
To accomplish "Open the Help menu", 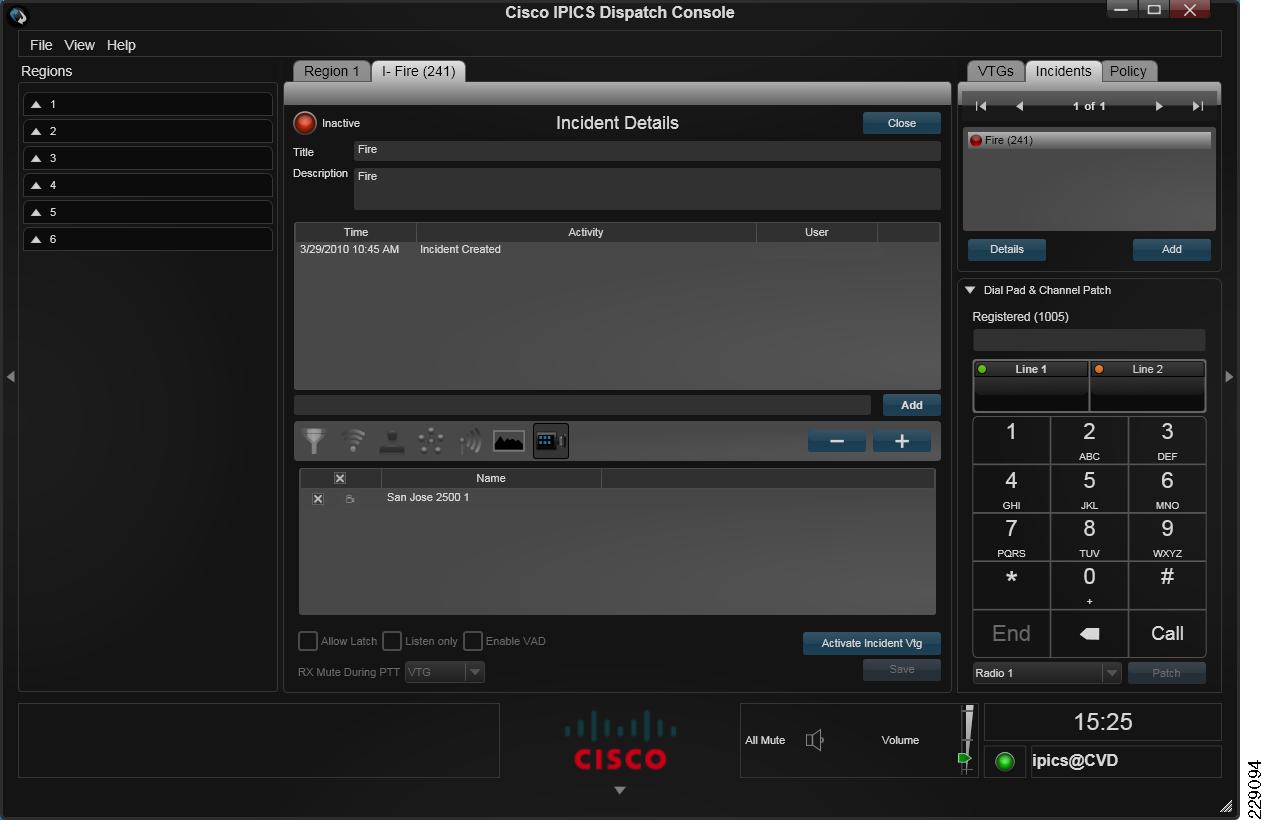I will [x=121, y=45].
